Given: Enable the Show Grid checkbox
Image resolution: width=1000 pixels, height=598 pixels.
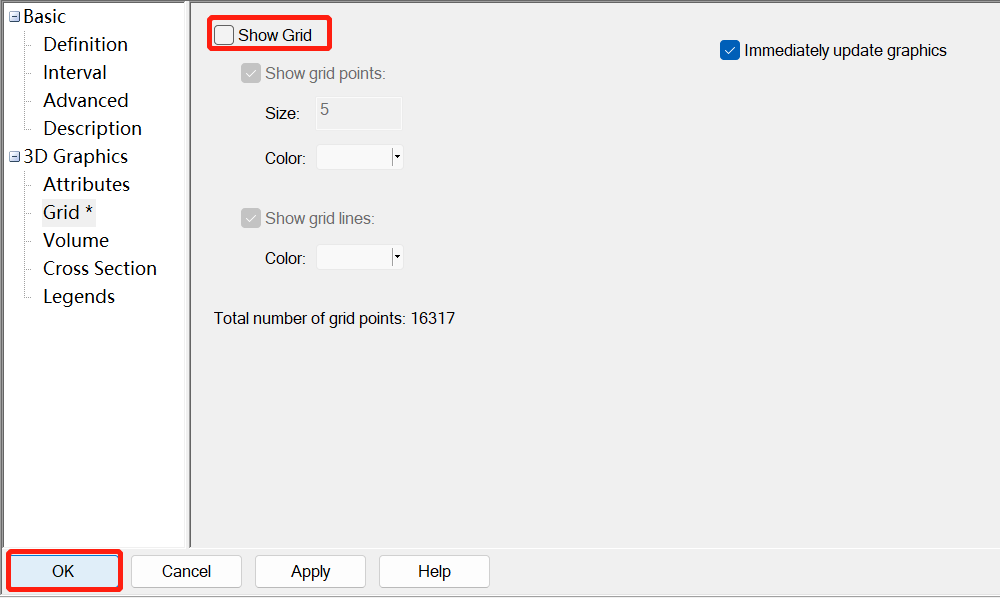Looking at the screenshot, I should pos(225,33).
